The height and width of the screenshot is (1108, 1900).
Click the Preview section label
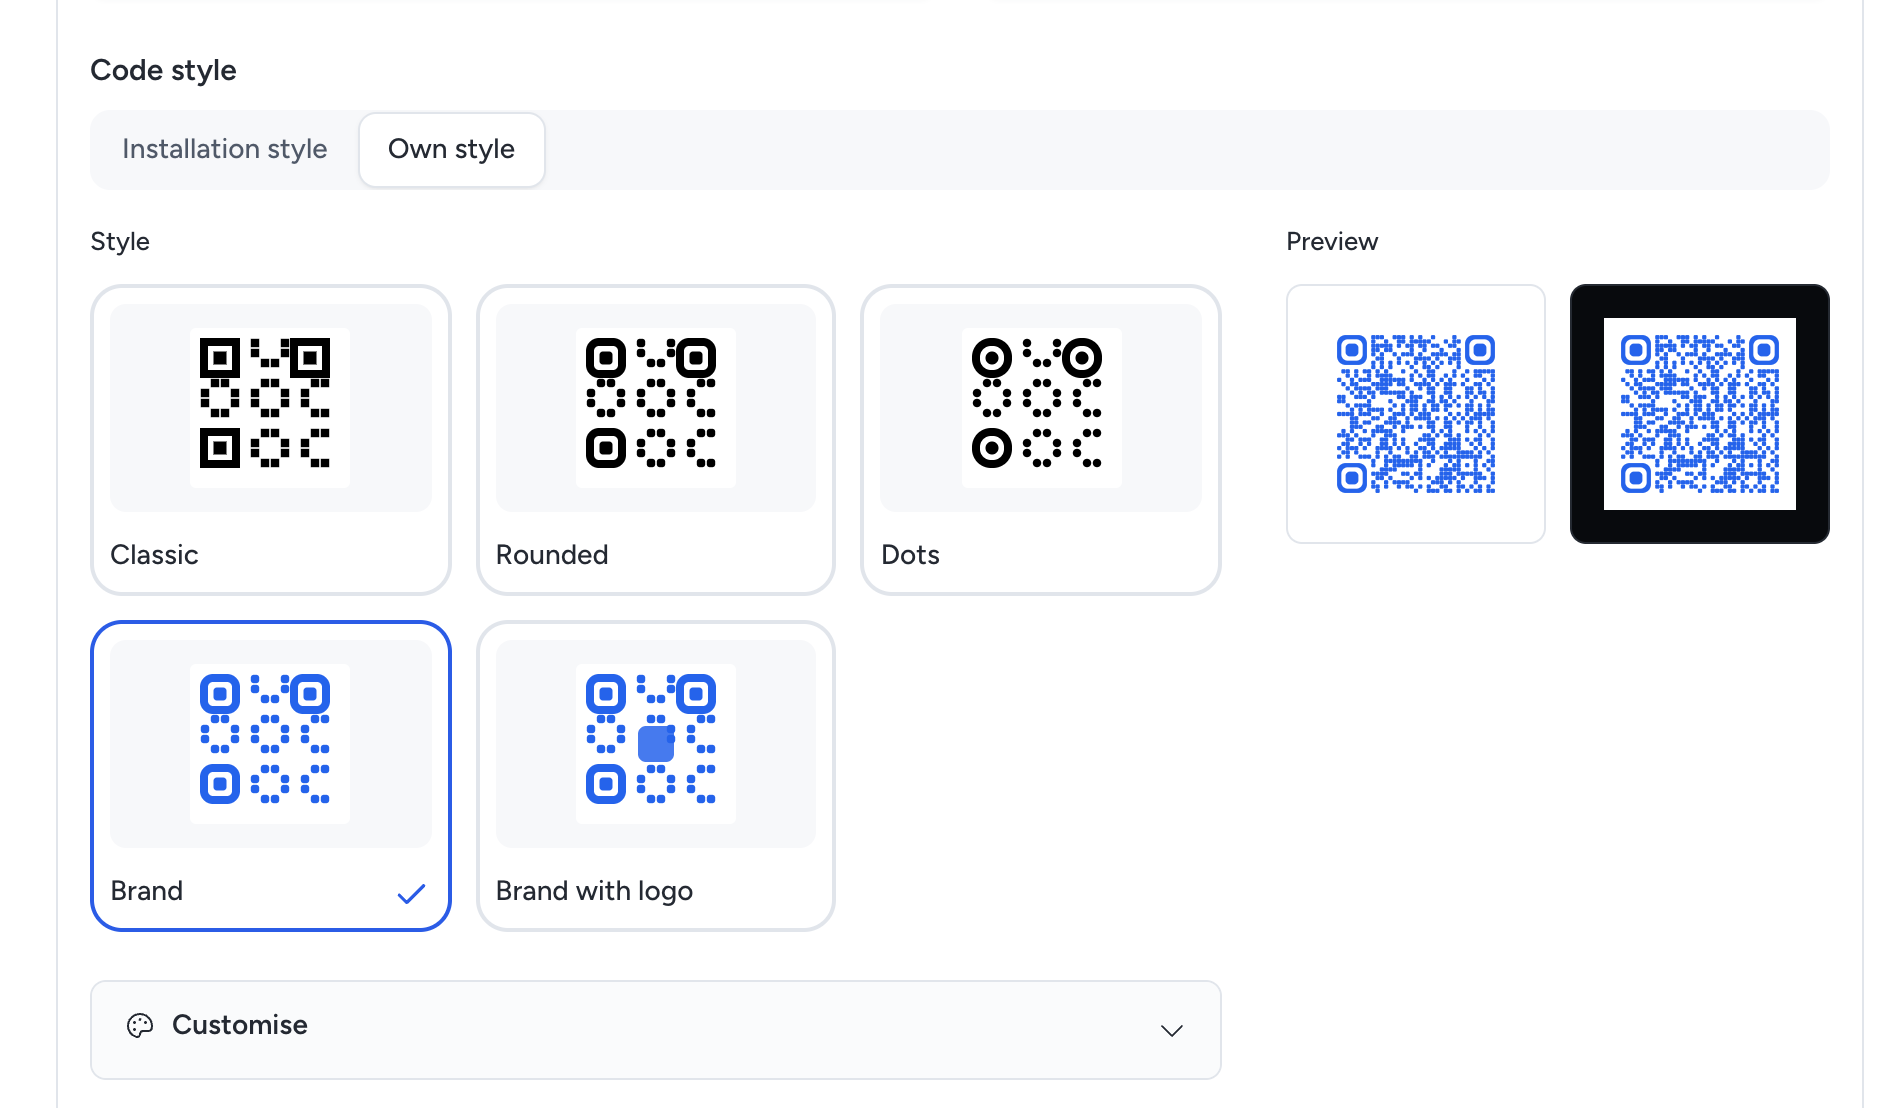[1332, 241]
